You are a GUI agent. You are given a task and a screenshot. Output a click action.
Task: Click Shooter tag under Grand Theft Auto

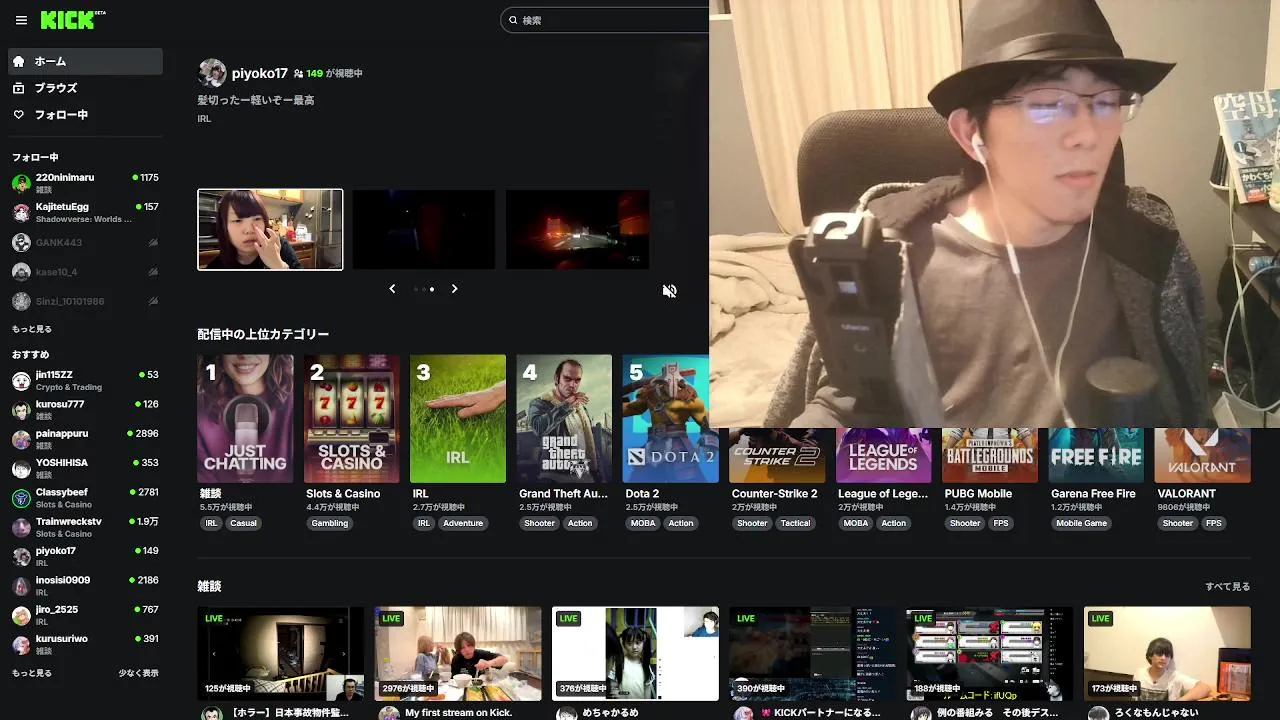coord(539,523)
